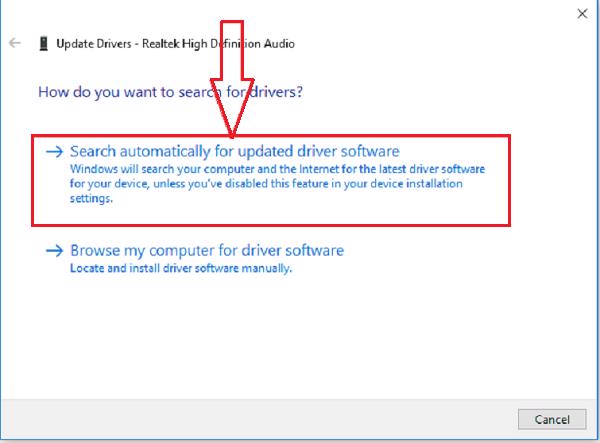Click the 'Update Drivers - Realtek High Definition Audio' title

[x=176, y=44]
